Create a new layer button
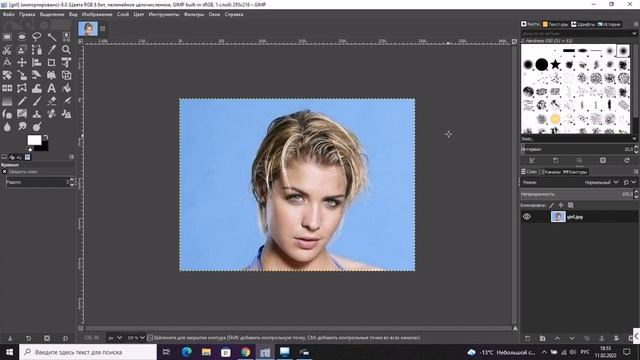This screenshot has height=360, width=640. pyautogui.click(x=527, y=338)
